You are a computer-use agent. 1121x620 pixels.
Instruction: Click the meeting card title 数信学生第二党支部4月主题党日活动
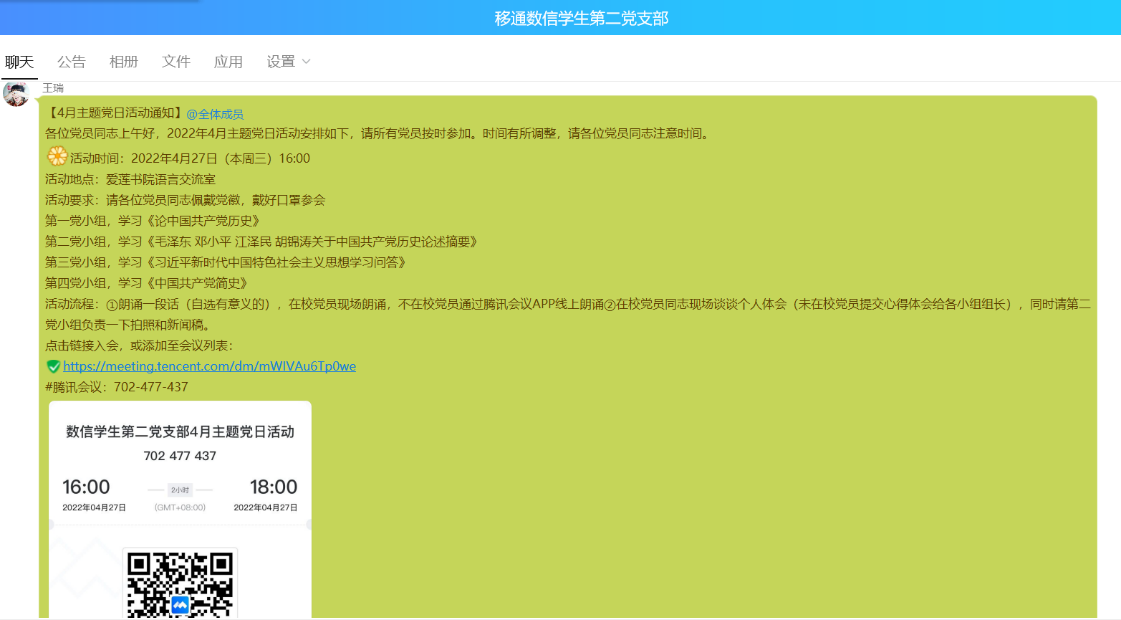tap(180, 432)
